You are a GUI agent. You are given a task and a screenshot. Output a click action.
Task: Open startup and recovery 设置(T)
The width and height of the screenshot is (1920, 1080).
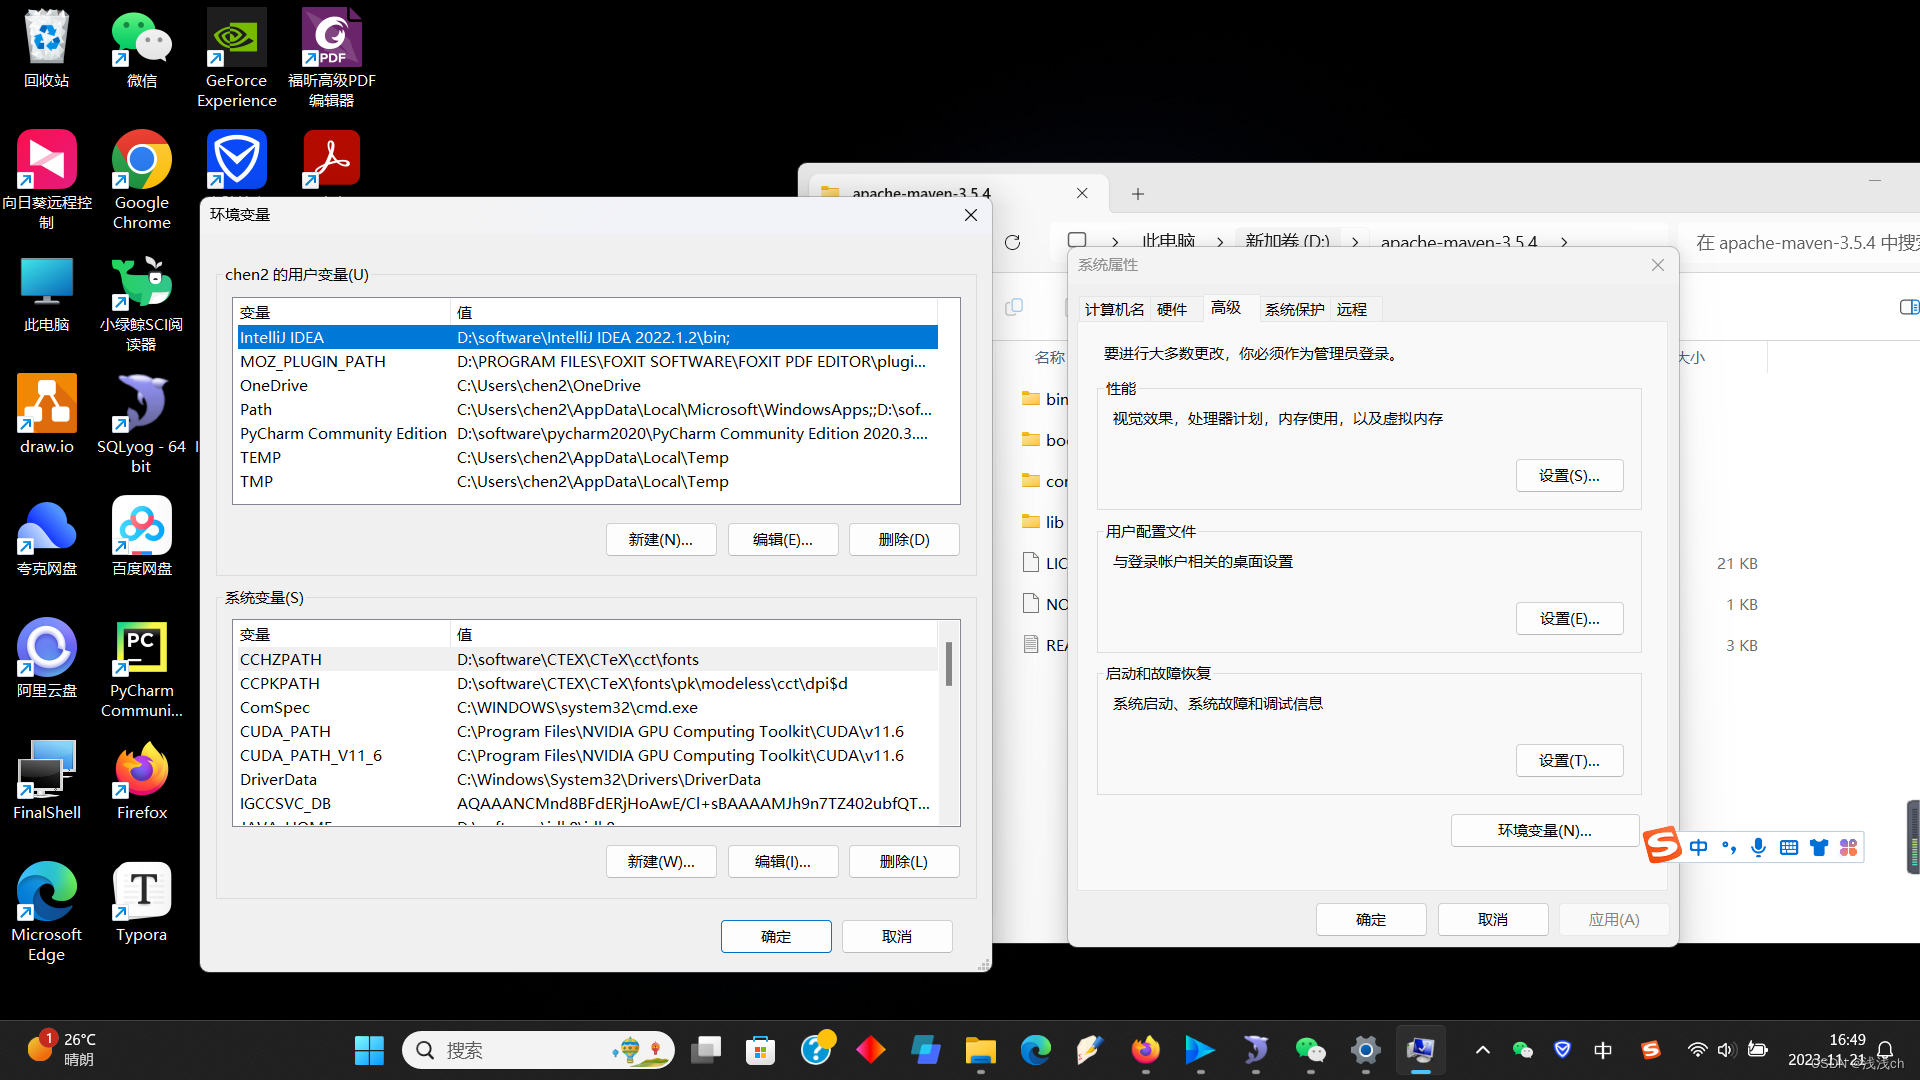point(1569,761)
